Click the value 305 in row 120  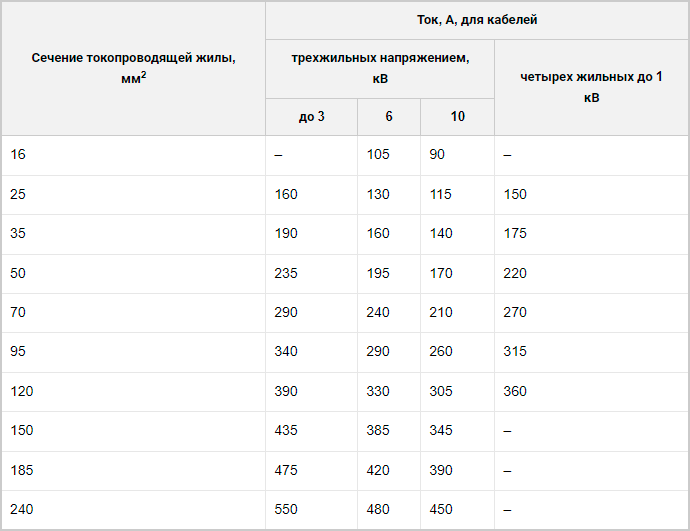click(441, 391)
